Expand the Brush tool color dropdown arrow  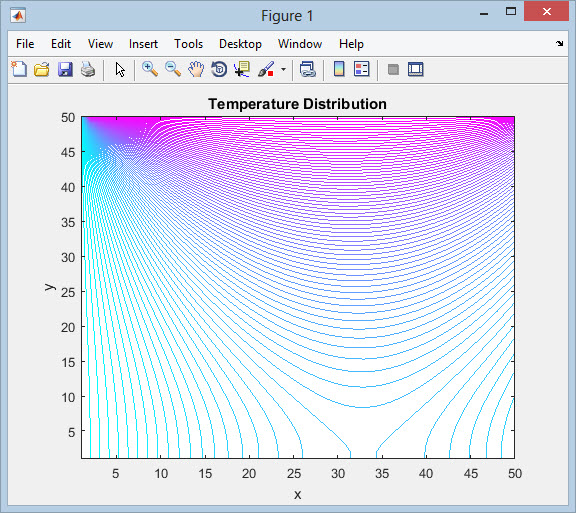(283, 69)
